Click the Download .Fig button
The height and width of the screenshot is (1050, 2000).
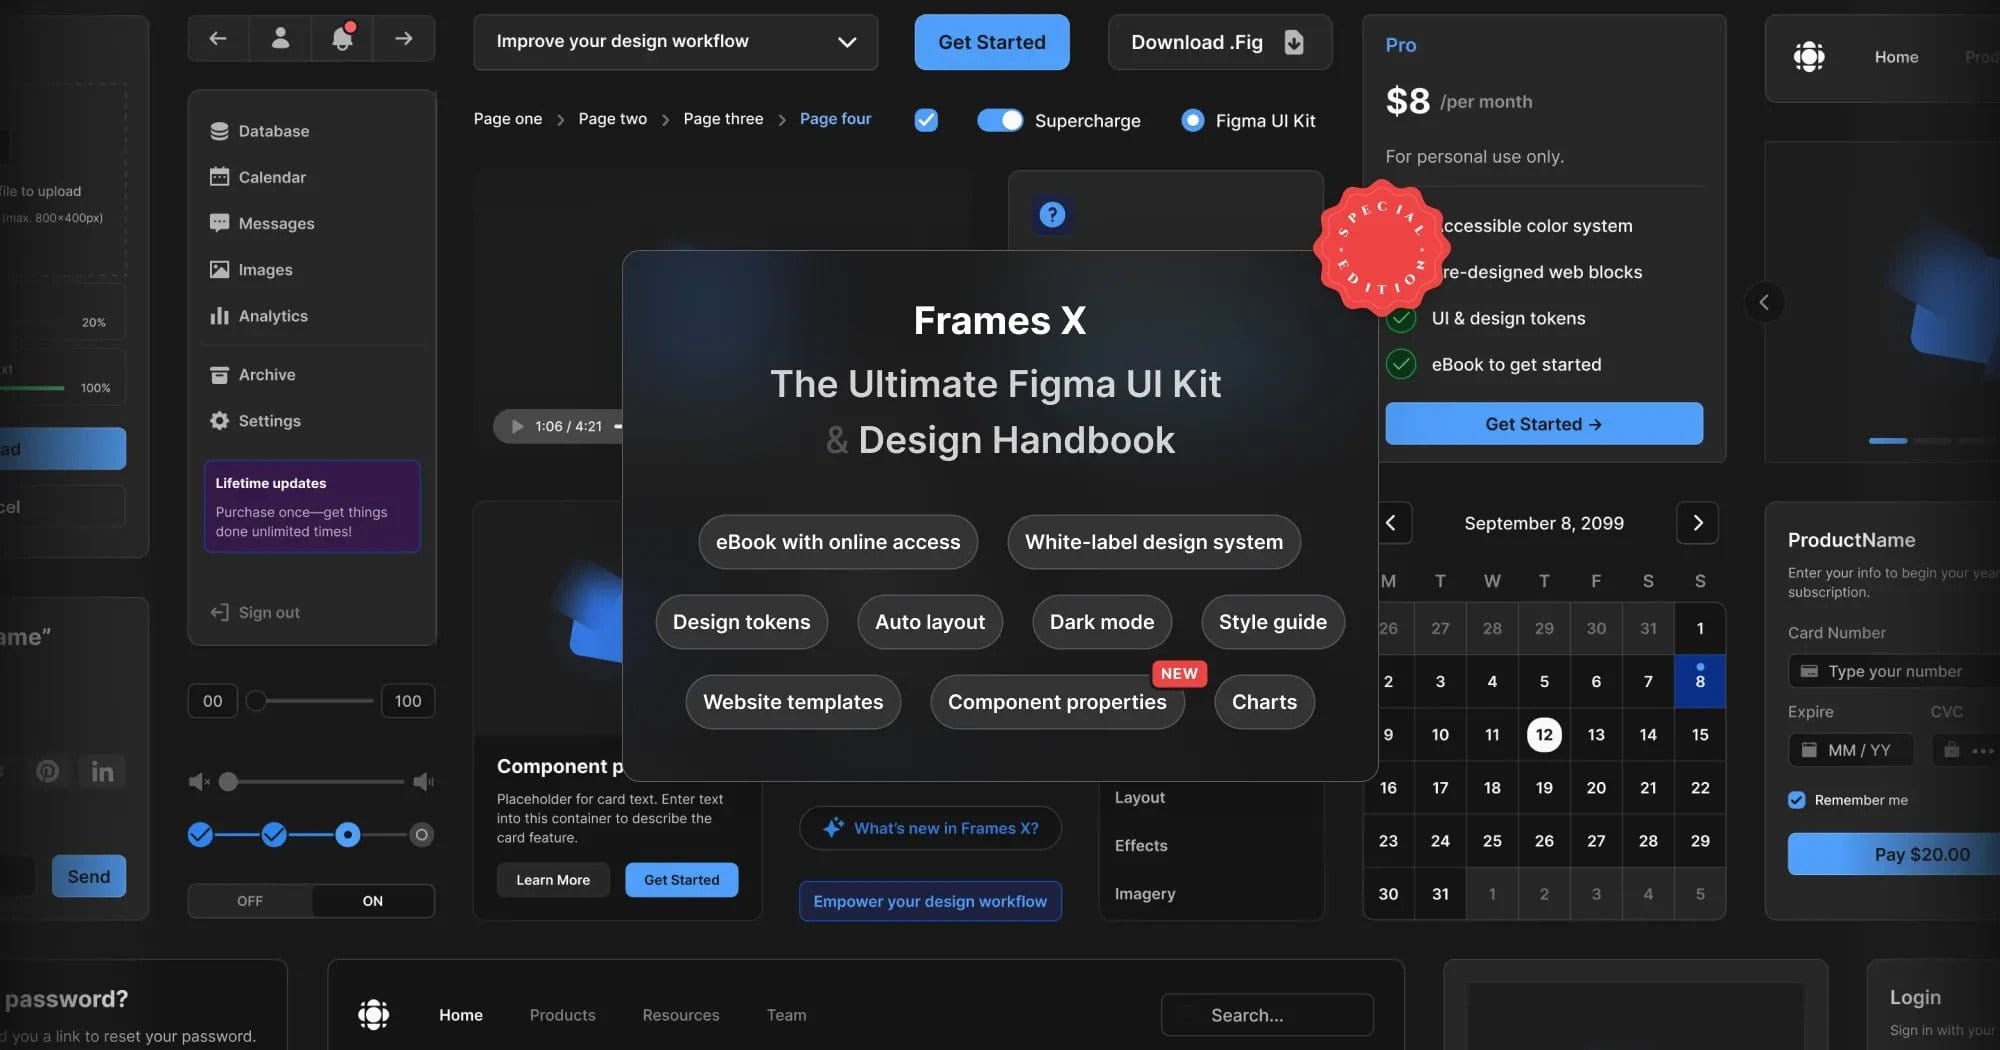click(x=1220, y=42)
